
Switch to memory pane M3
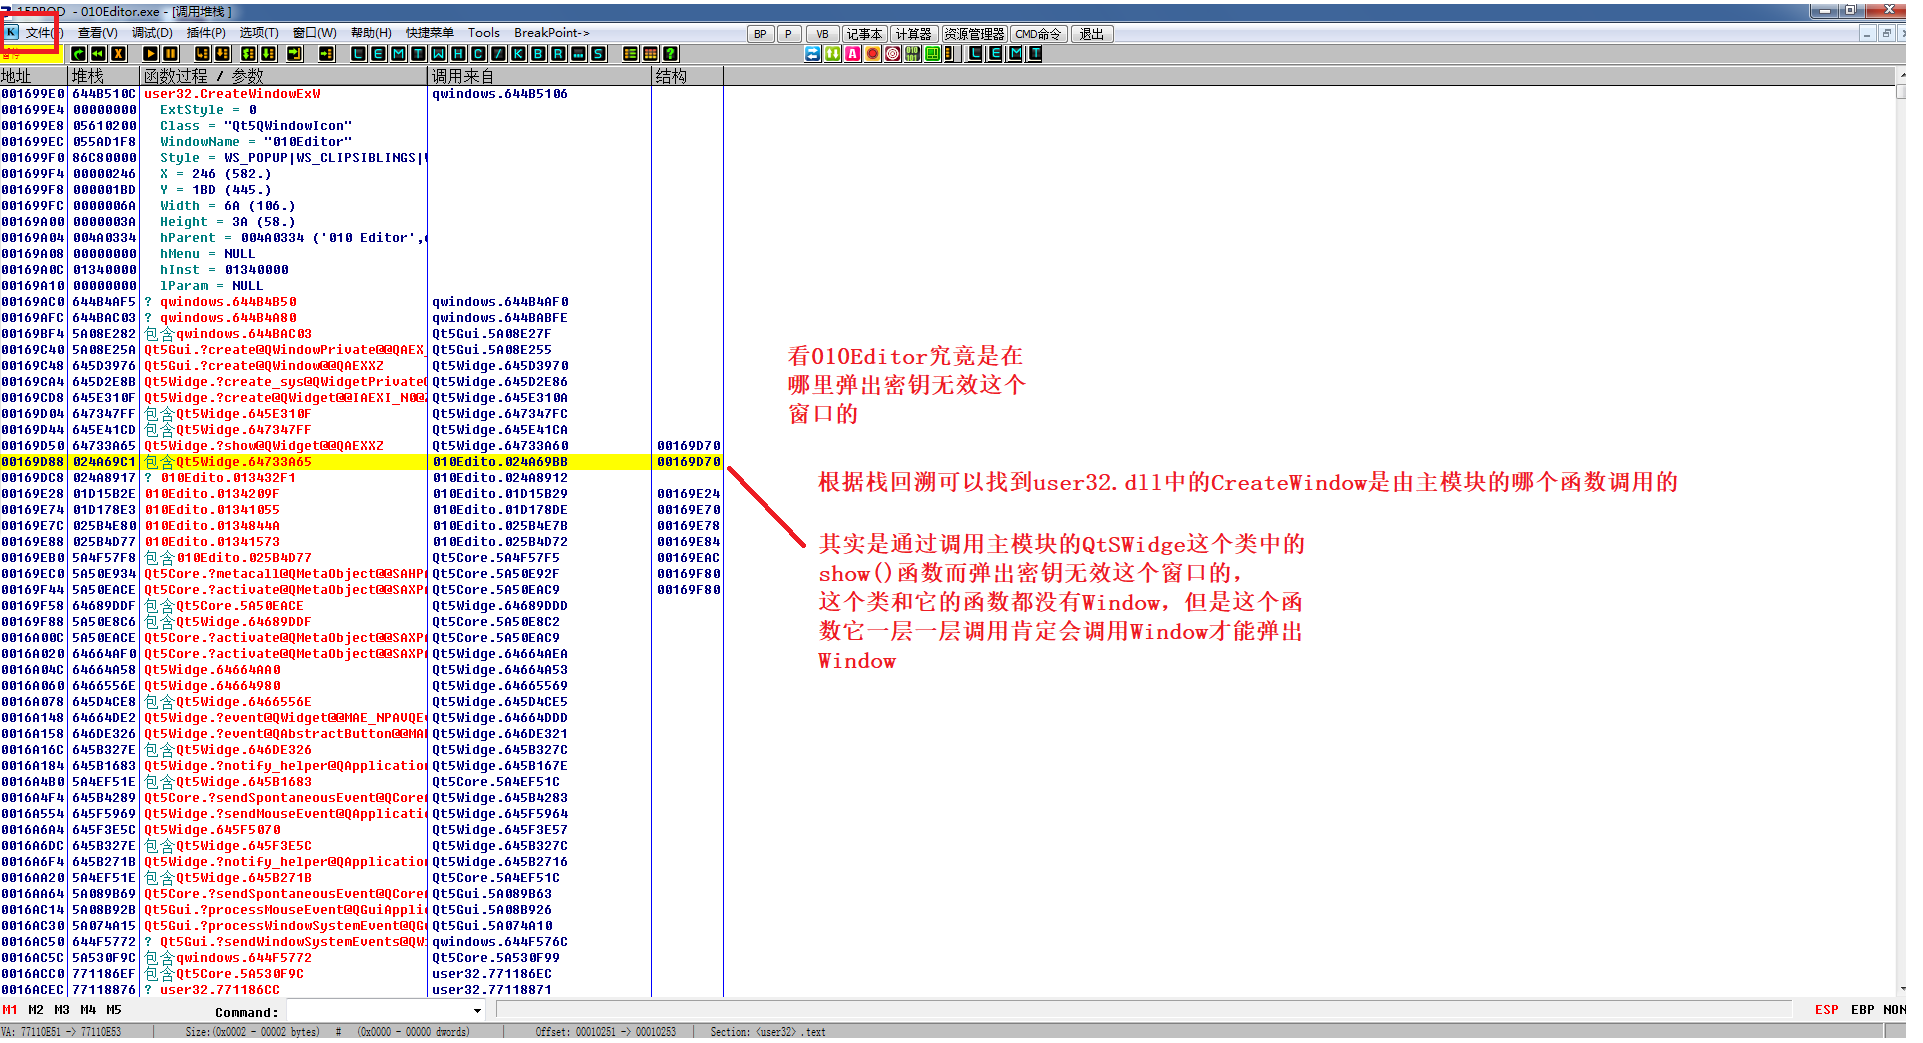click(62, 1010)
